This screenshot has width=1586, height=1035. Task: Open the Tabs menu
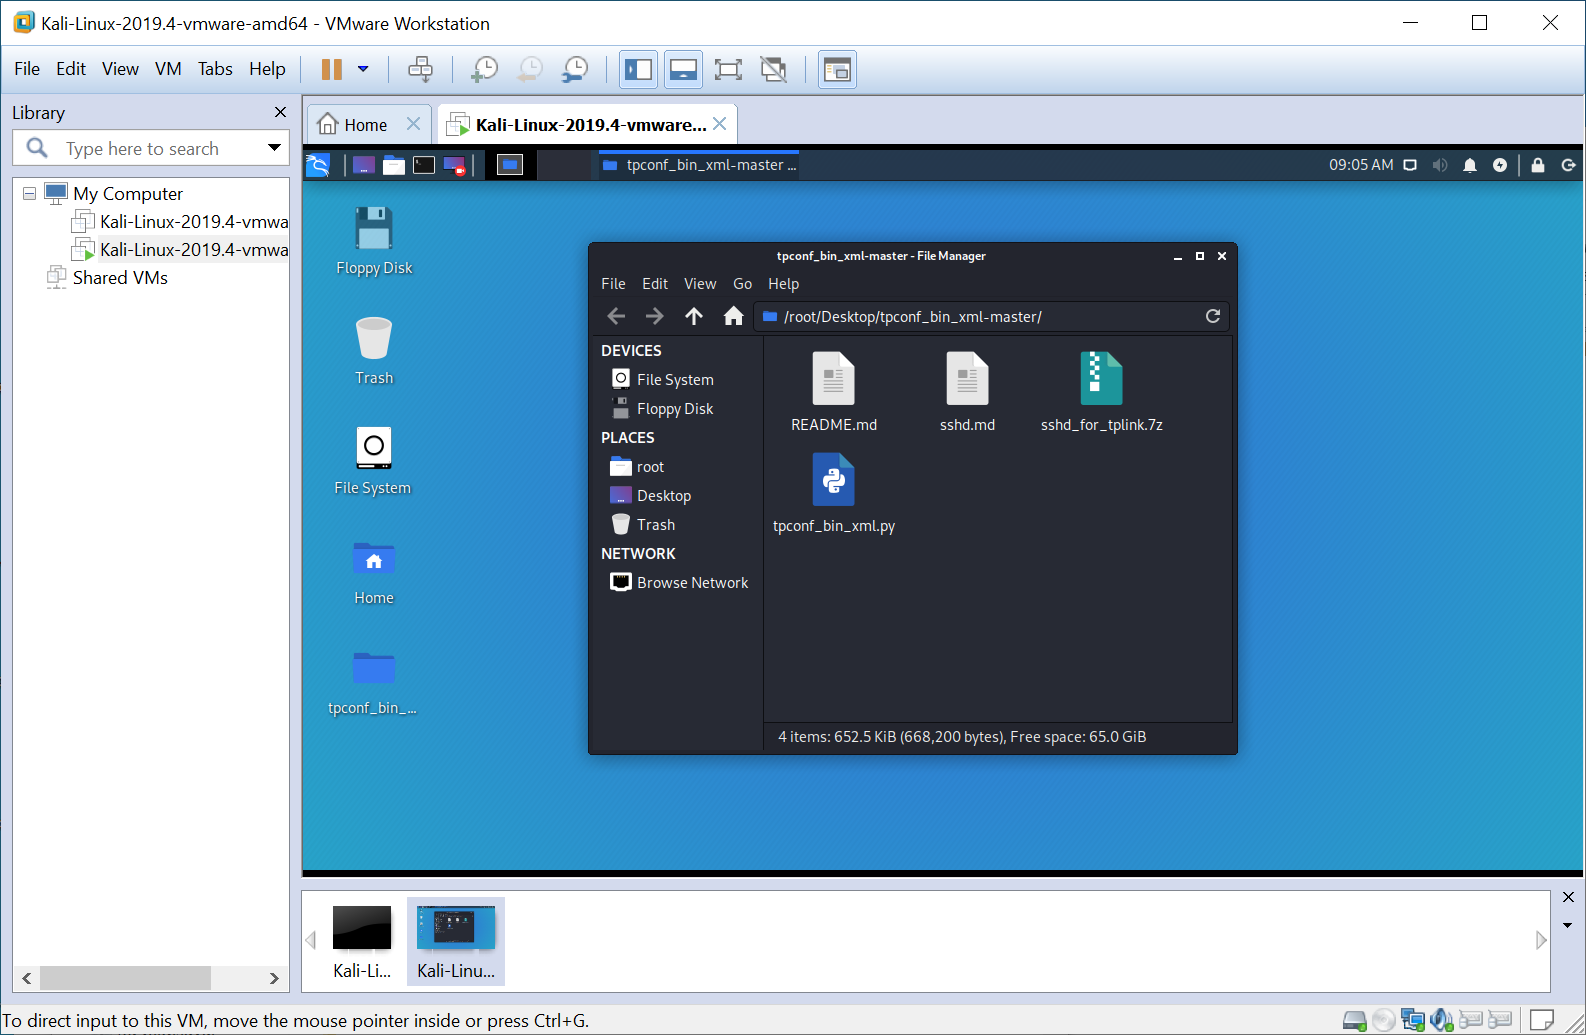[215, 69]
